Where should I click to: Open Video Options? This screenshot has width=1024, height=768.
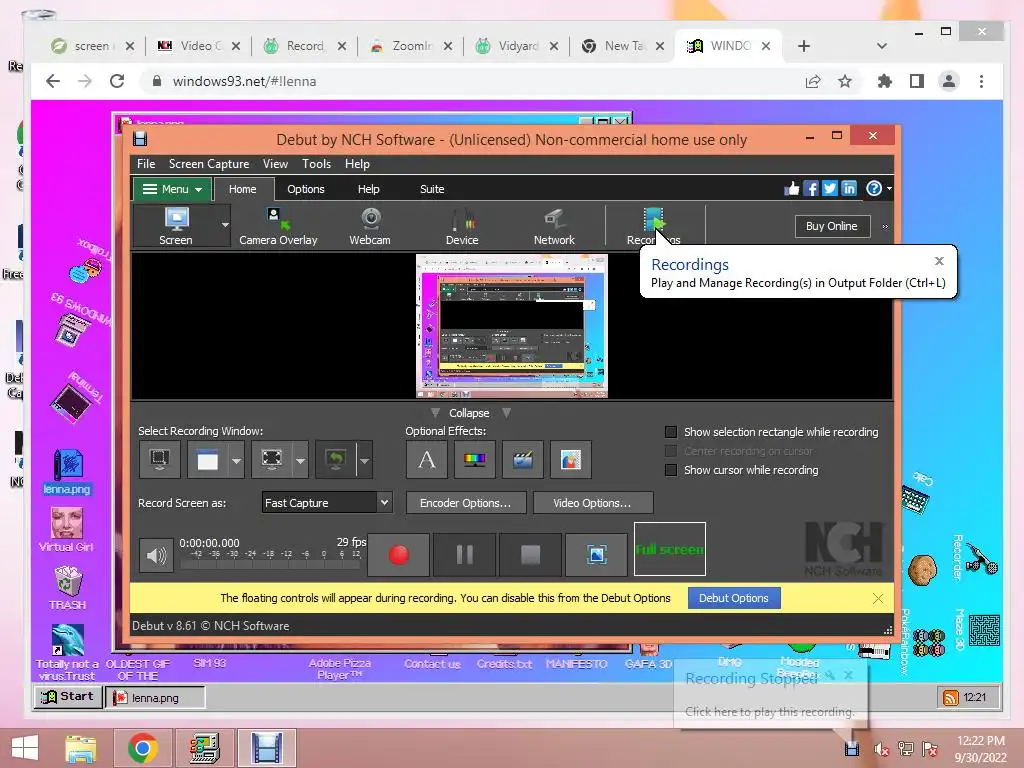click(x=592, y=503)
